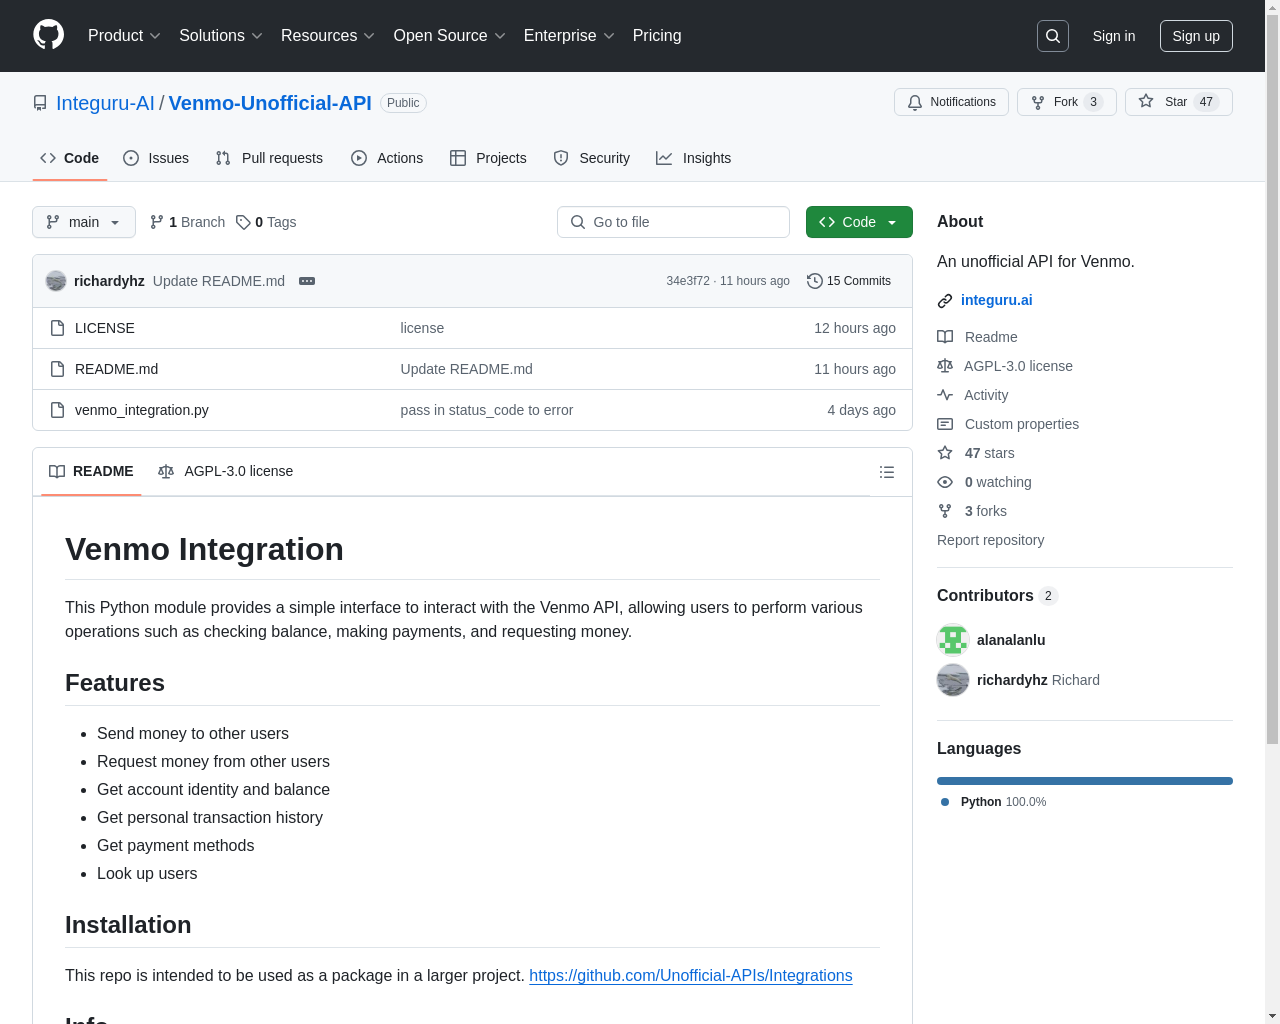This screenshot has height=1024, width=1280.
Task: Click the Notifications bell button
Action: 951,102
